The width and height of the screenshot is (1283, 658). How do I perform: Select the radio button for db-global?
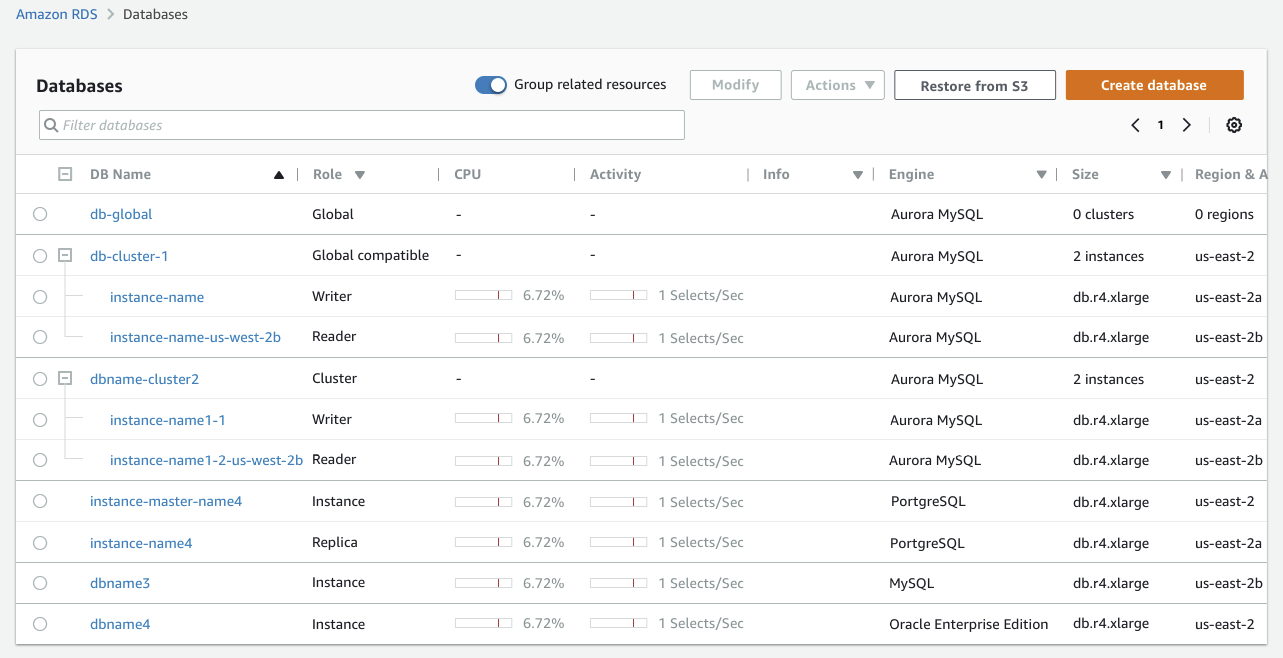[x=40, y=214]
